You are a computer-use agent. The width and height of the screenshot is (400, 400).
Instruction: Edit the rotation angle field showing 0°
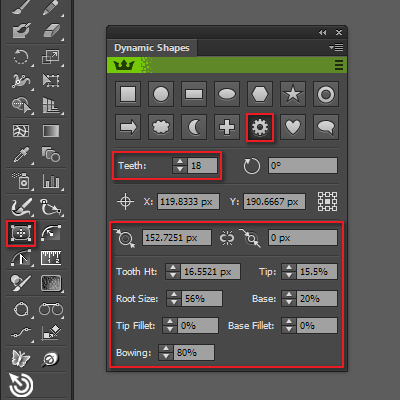pos(303,165)
